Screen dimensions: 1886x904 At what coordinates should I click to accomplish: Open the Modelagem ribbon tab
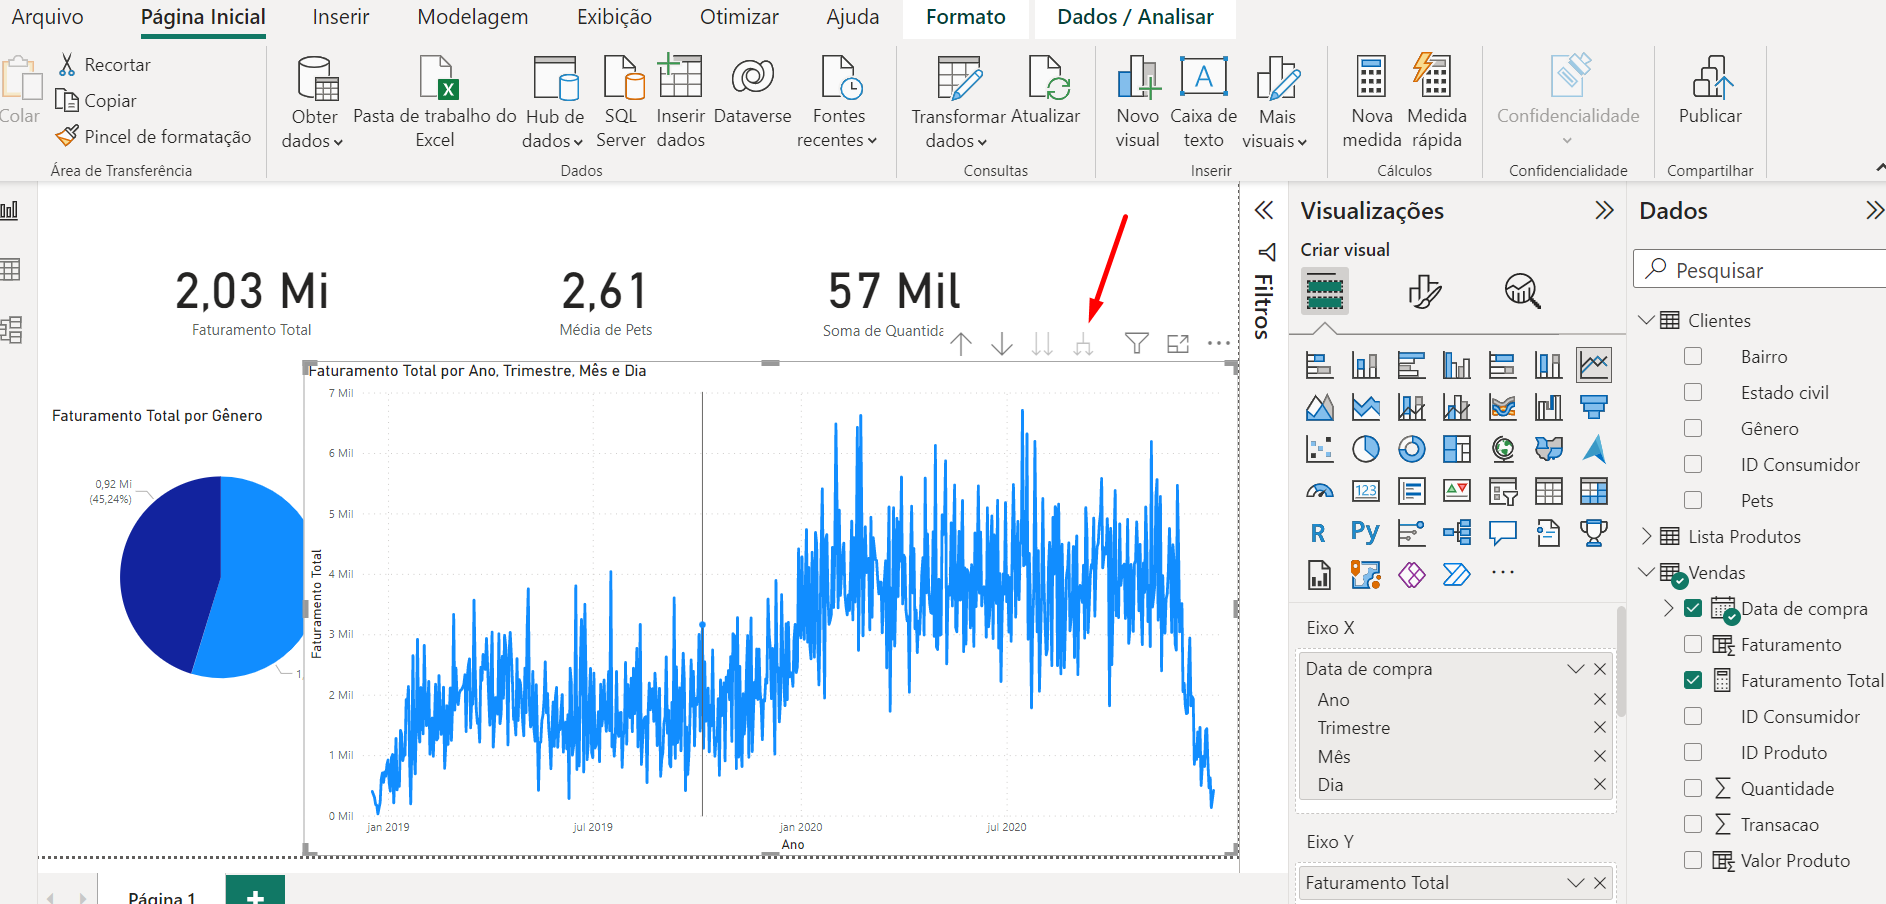point(473,17)
